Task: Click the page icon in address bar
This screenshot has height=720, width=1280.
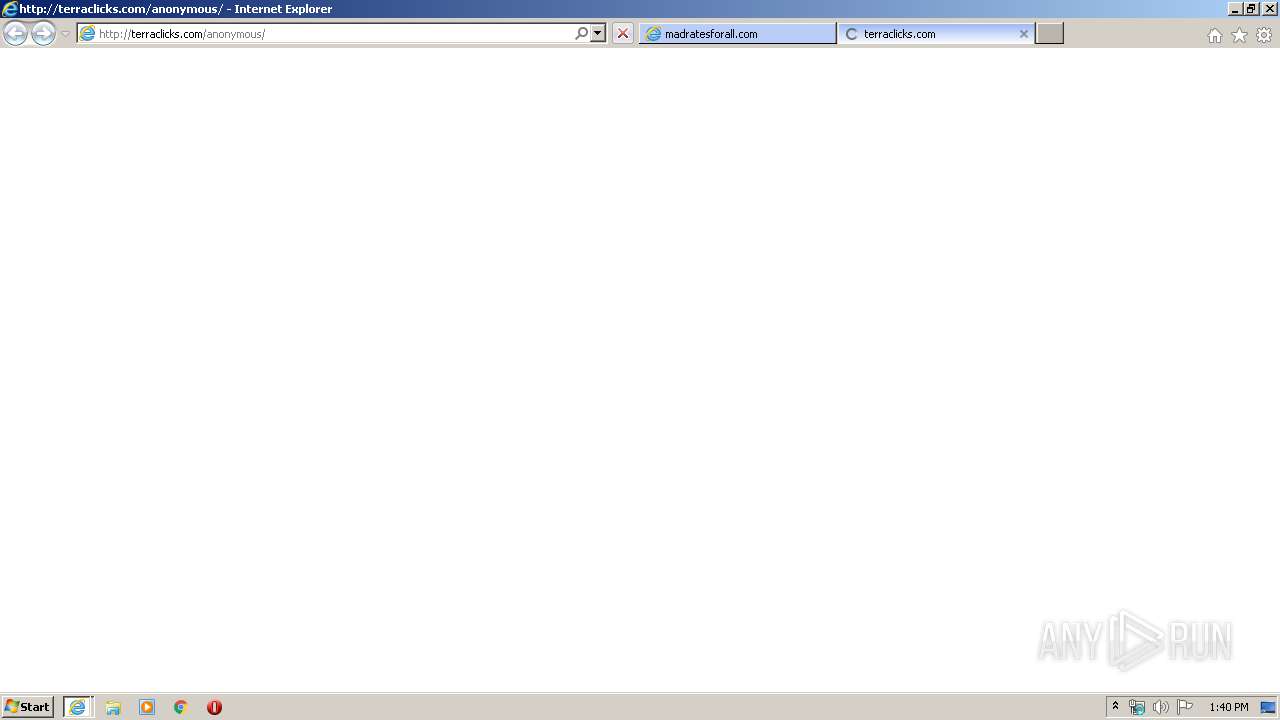Action: tap(88, 34)
